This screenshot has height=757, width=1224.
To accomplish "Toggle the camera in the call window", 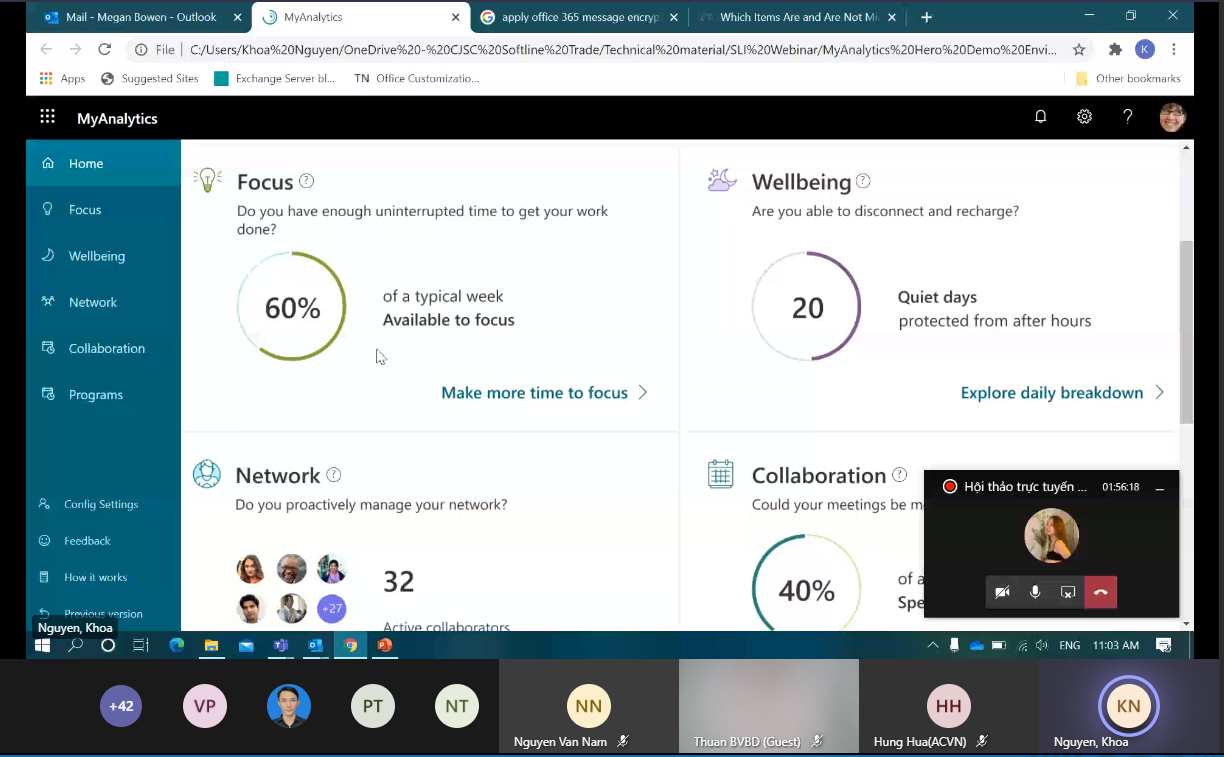I will [x=1002, y=592].
